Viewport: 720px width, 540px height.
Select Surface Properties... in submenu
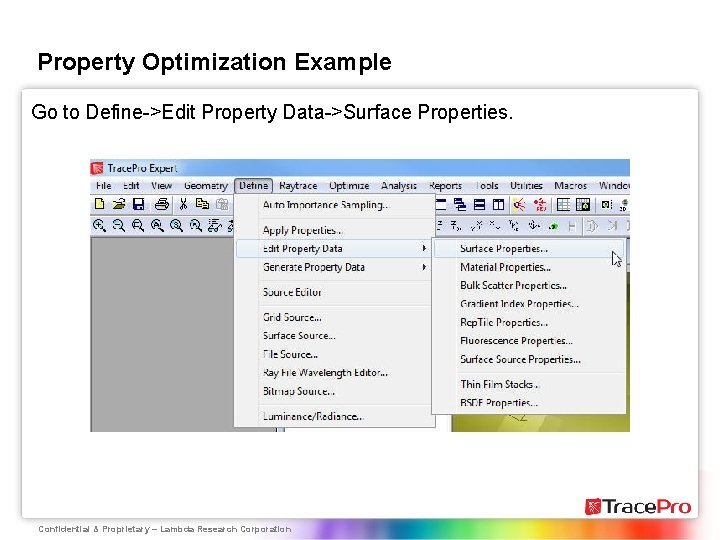(529, 248)
